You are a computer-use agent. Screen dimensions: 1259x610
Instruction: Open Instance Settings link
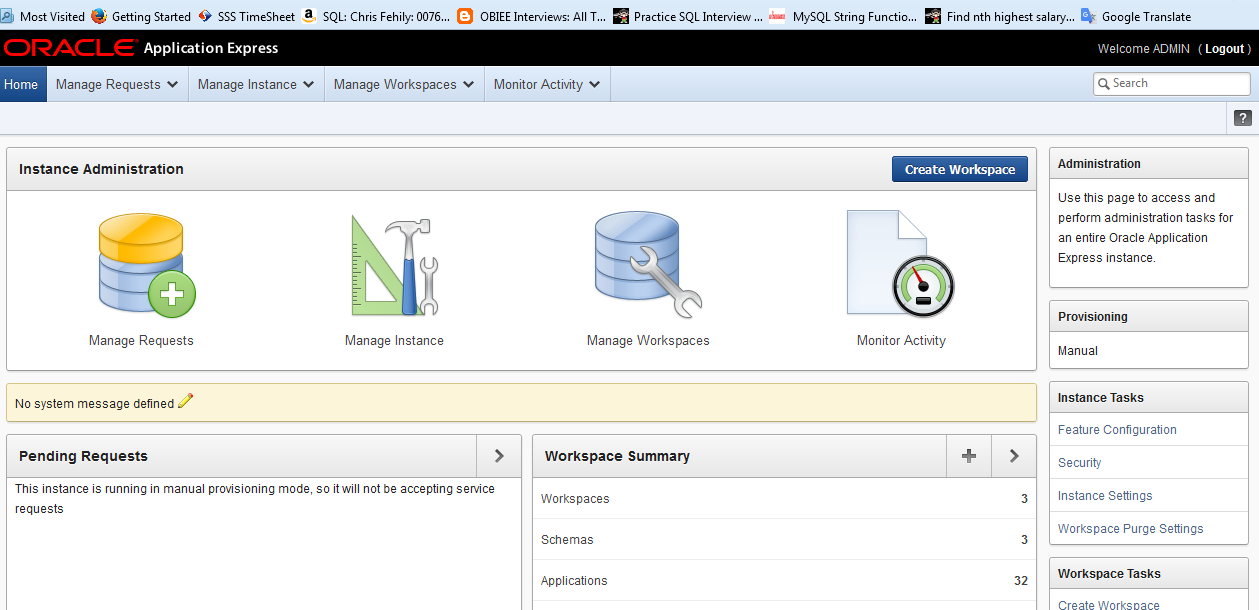1105,496
